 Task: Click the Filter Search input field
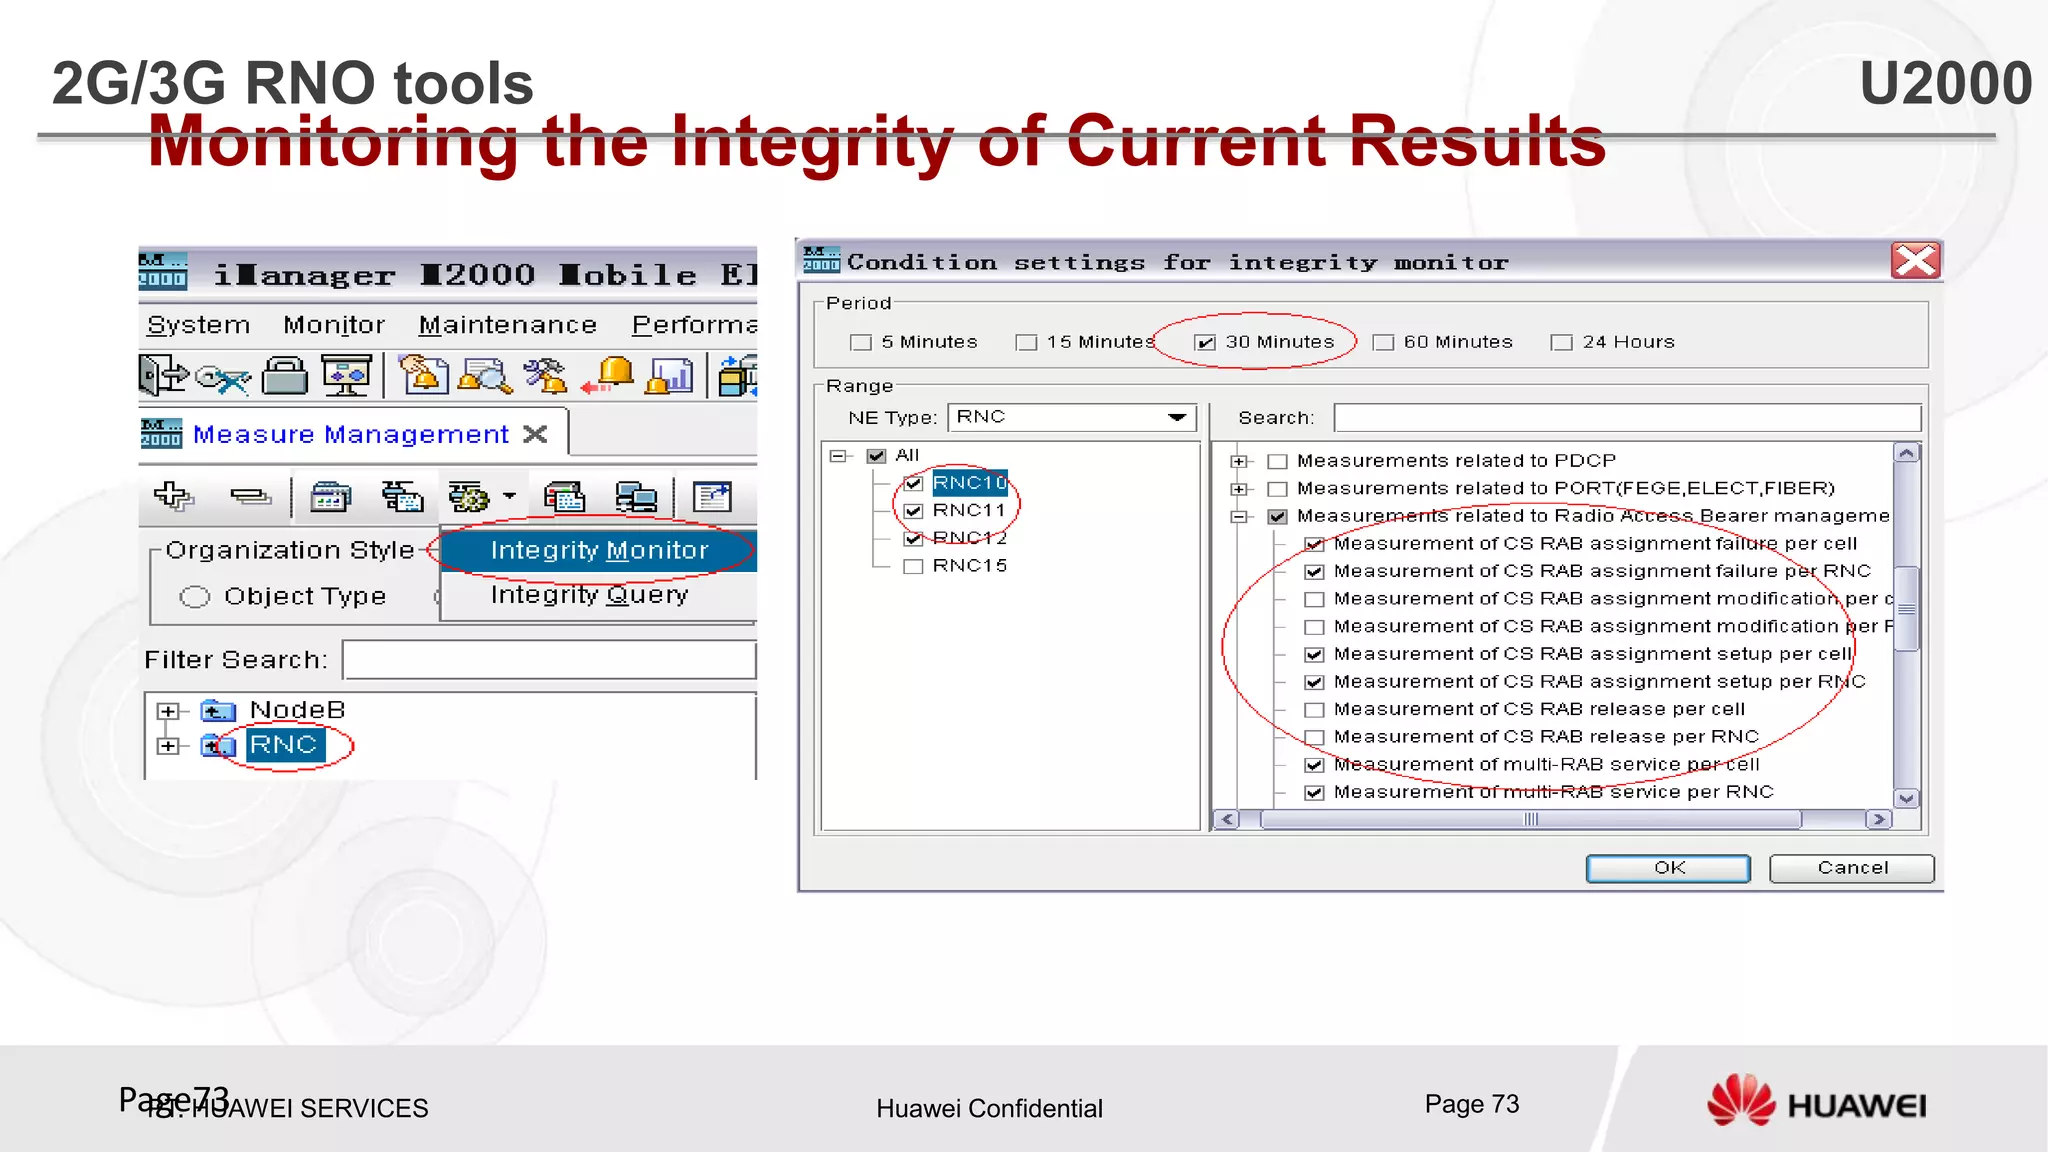pos(549,660)
